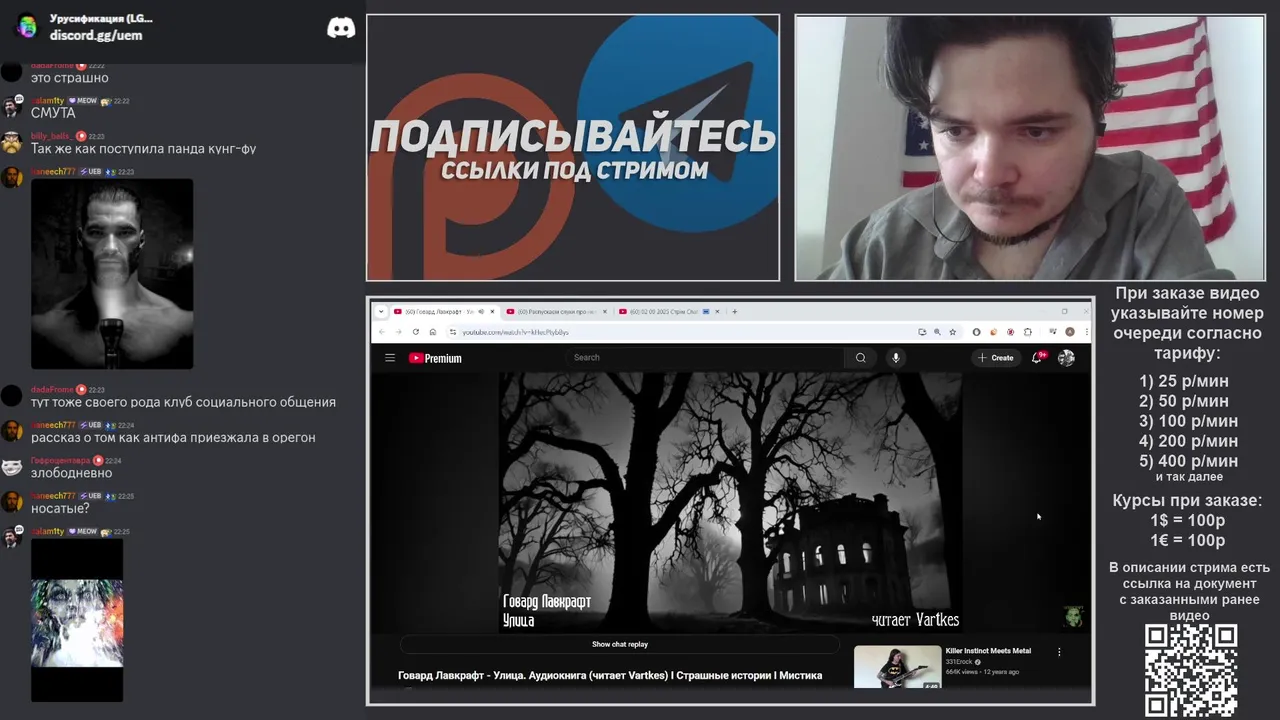
Task: Open YouTube account avatar menu
Action: (1066, 357)
